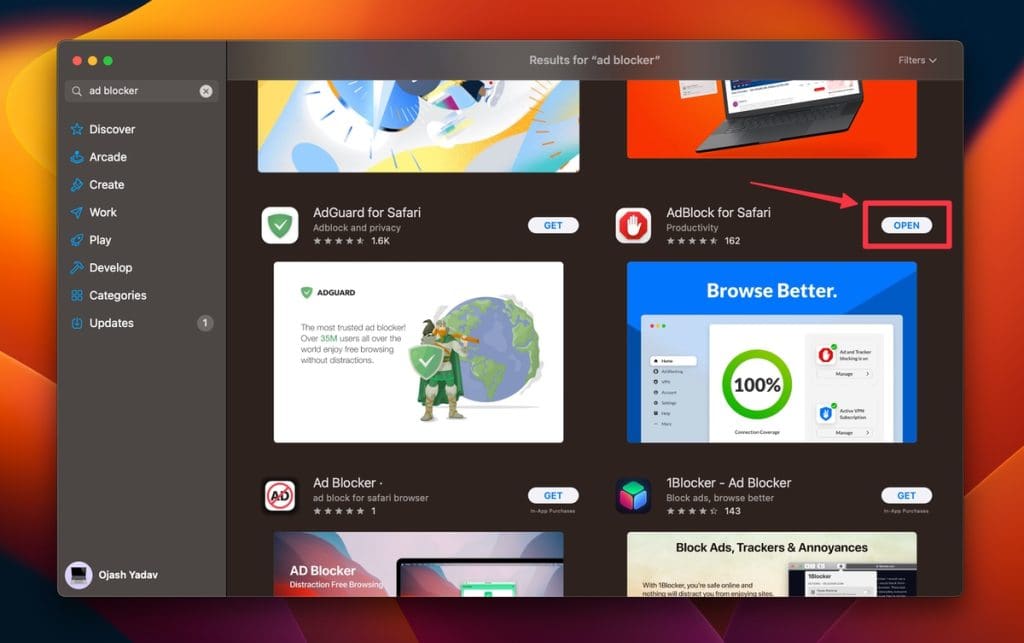The image size is (1024, 643).
Task: Click 'Productivity' category under AdBlock
Action: coord(692,228)
